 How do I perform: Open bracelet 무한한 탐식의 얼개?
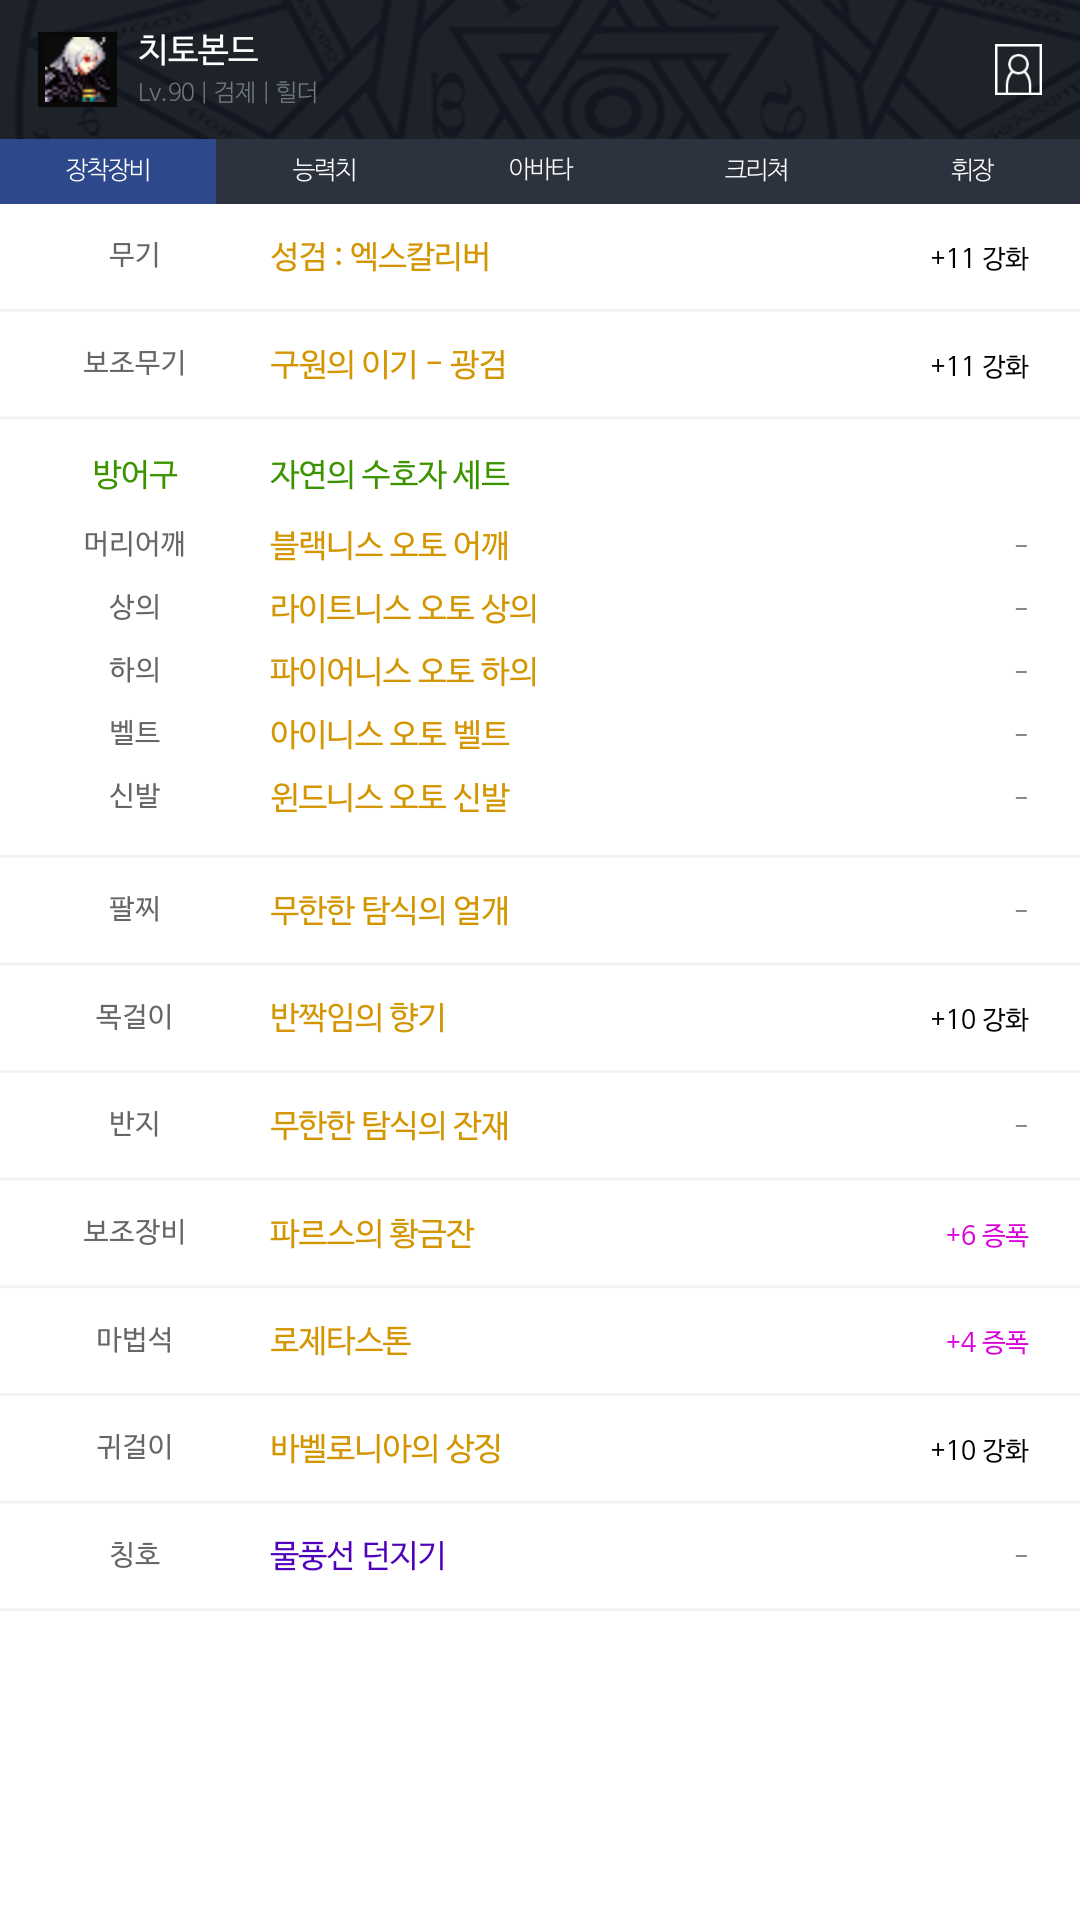tap(390, 910)
